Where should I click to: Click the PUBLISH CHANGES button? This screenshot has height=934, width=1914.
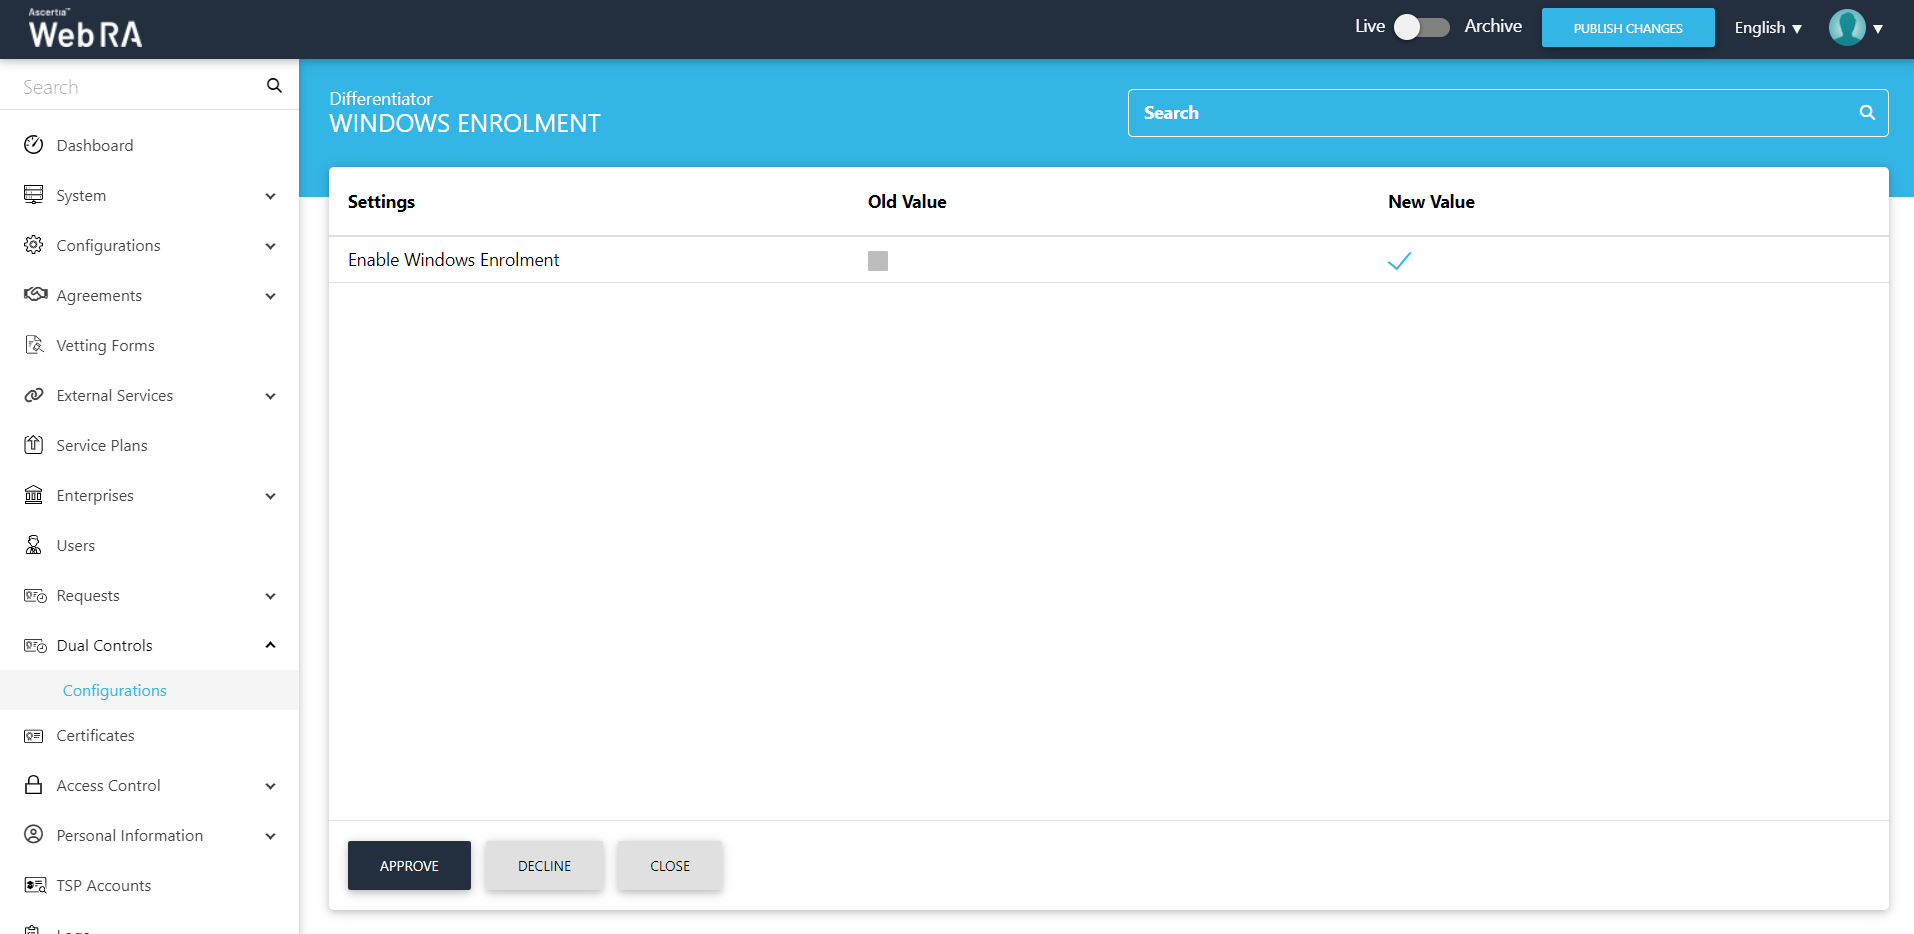pos(1627,28)
